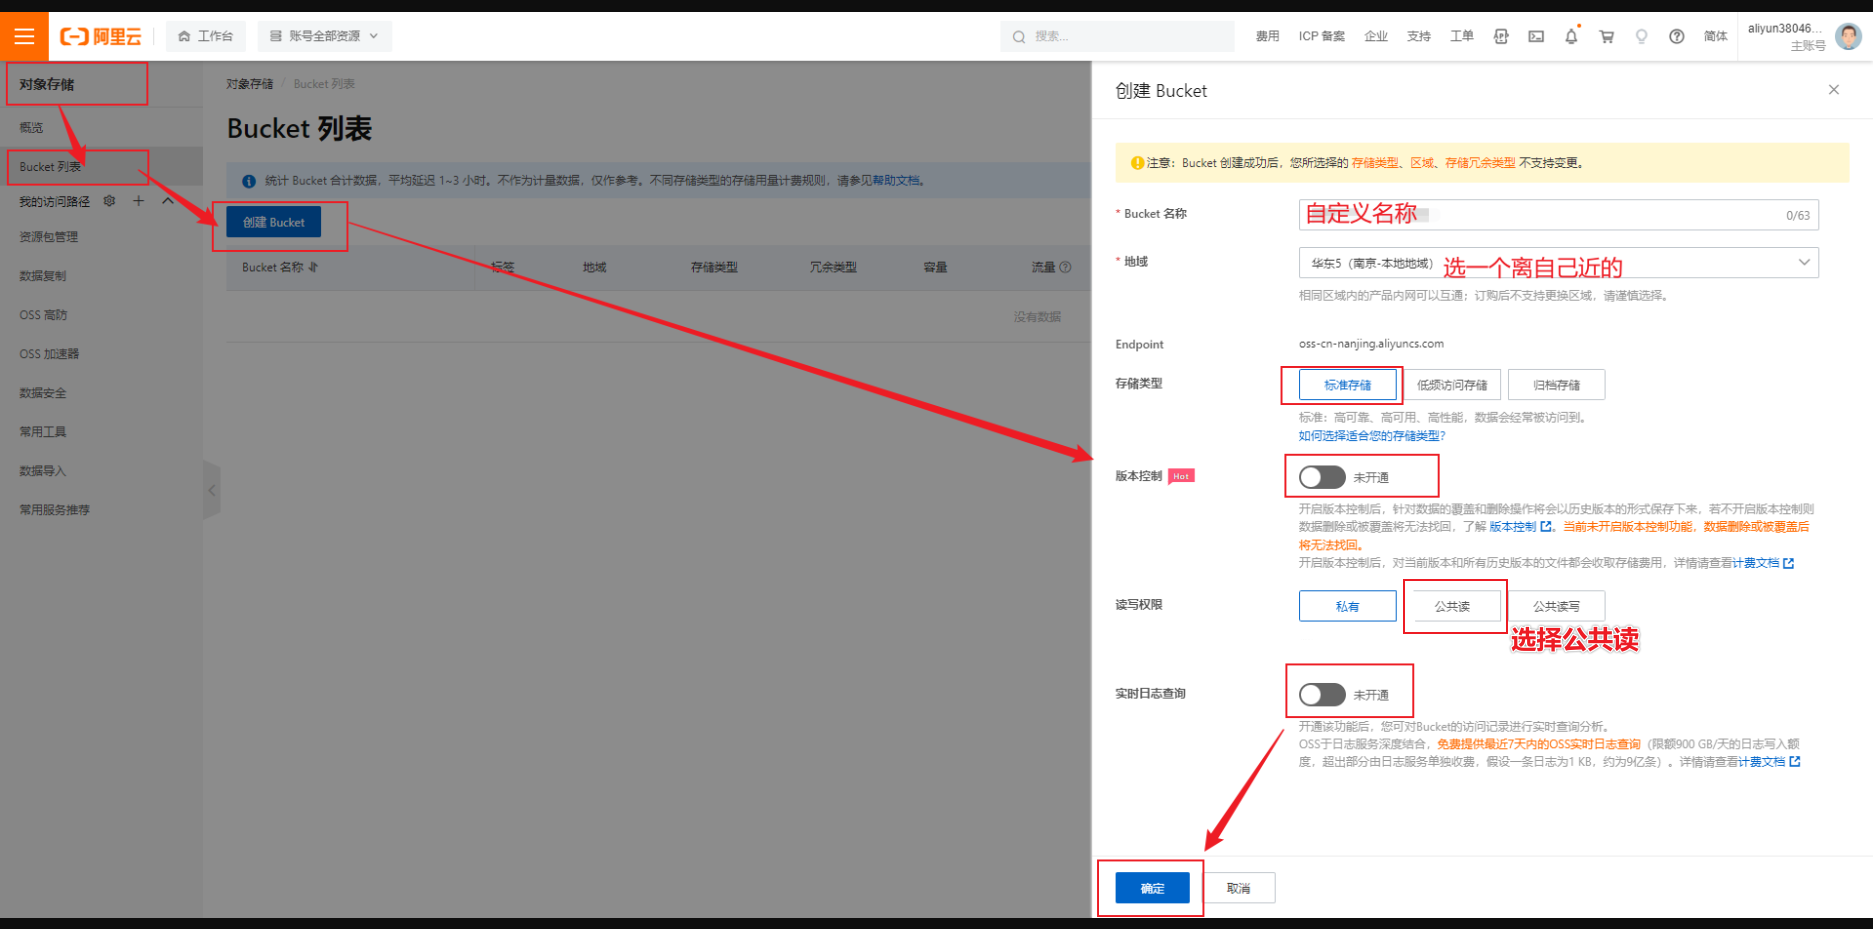
Task: Click the mobile app QR icon
Action: tap(1501, 36)
